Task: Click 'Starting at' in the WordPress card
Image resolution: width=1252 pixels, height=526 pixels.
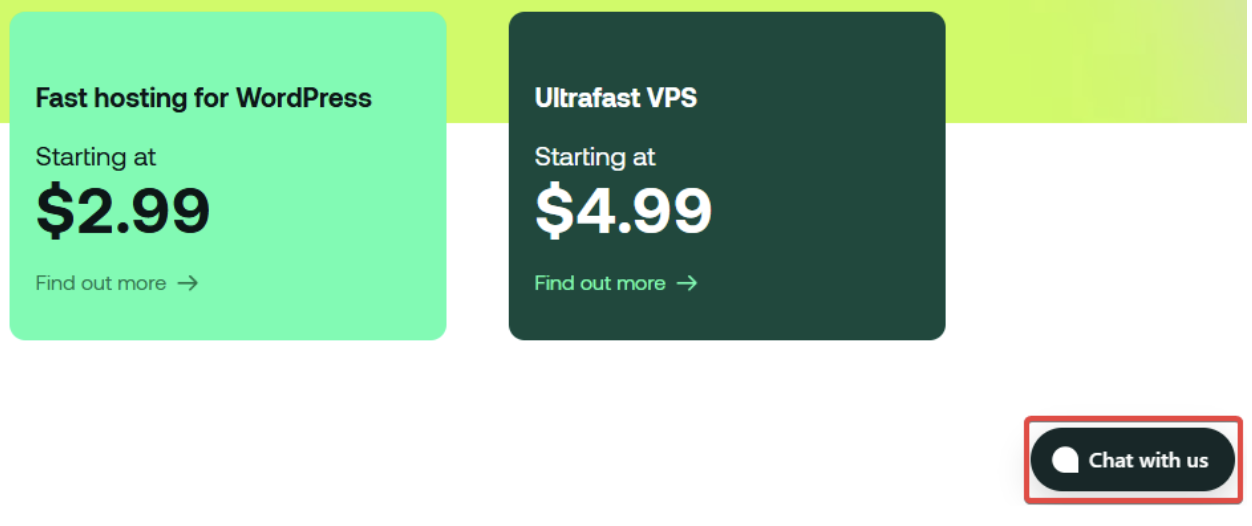Action: tap(96, 157)
